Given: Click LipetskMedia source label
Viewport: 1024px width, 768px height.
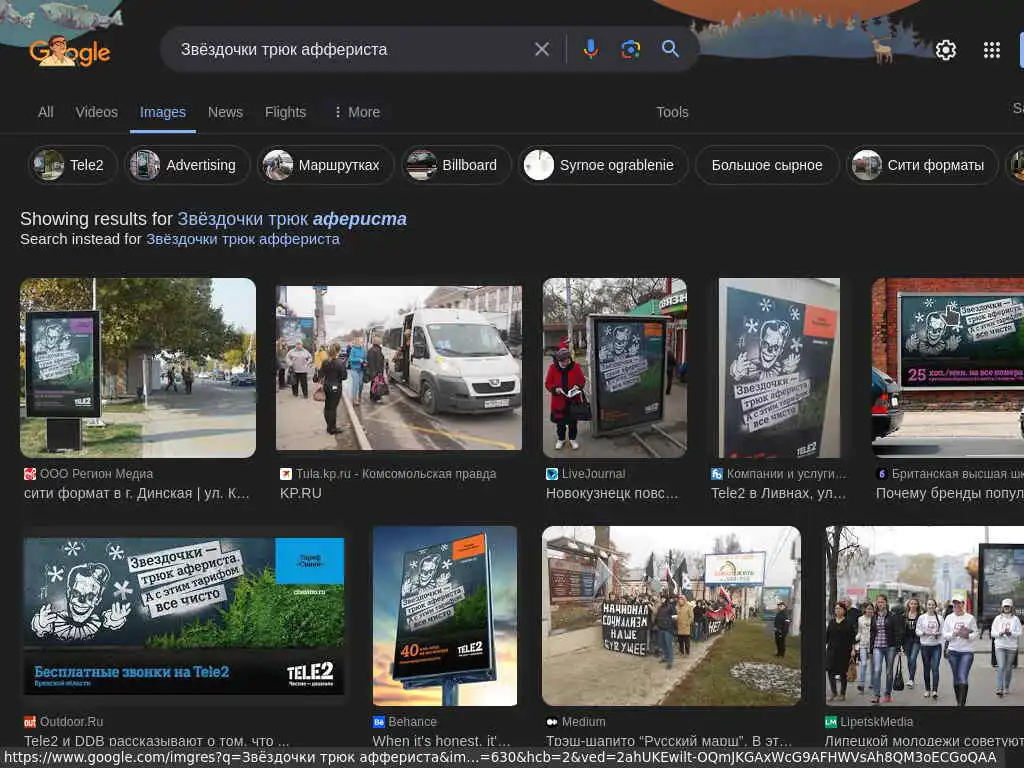Looking at the screenshot, I should [x=876, y=722].
